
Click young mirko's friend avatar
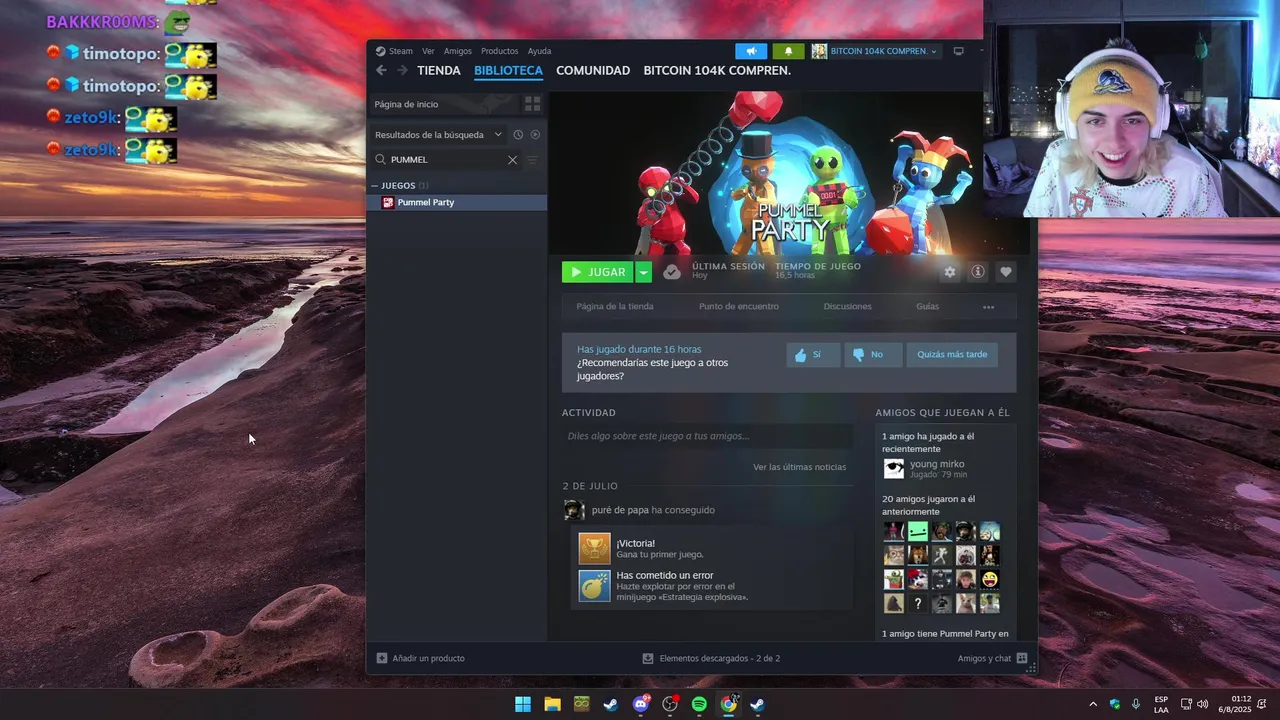(893, 469)
